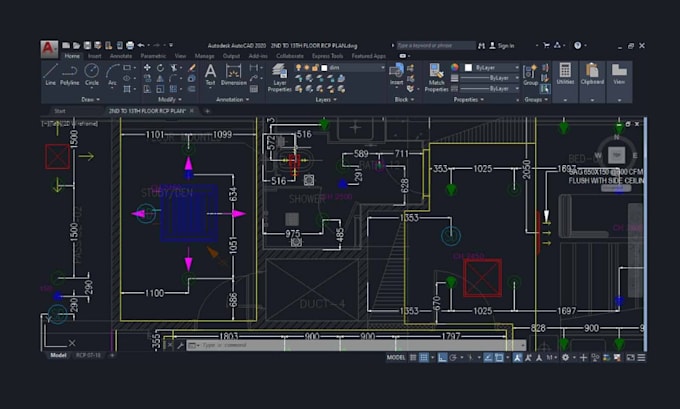Screen dimensions: 680x409
Task: Click the Undo arrow
Action: tap(141, 45)
